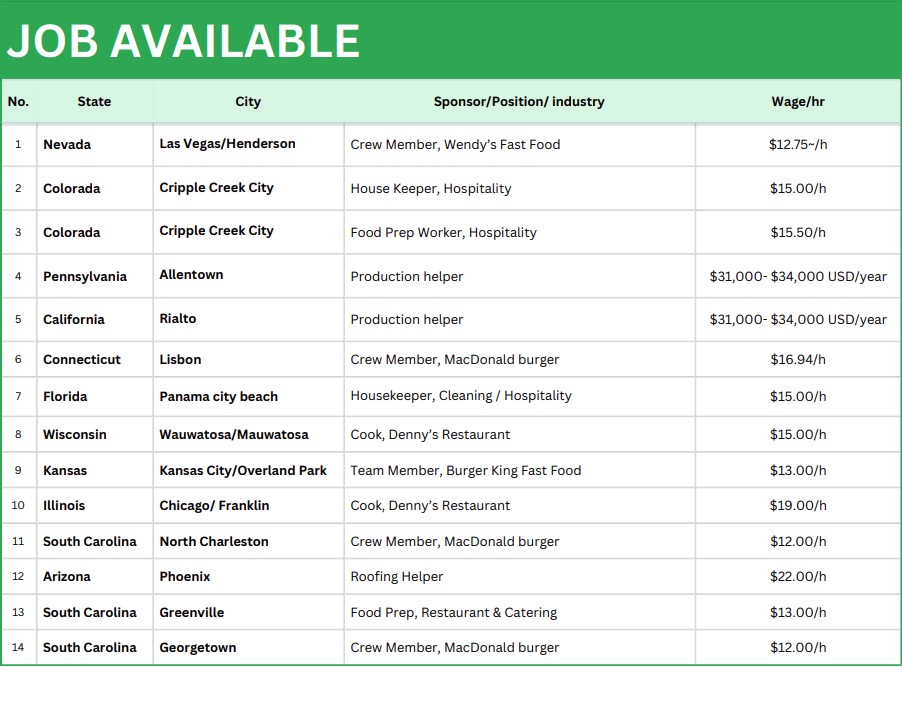This screenshot has height=708, width=902.
Task: Select the Georgetown city cell
Action: (197, 648)
